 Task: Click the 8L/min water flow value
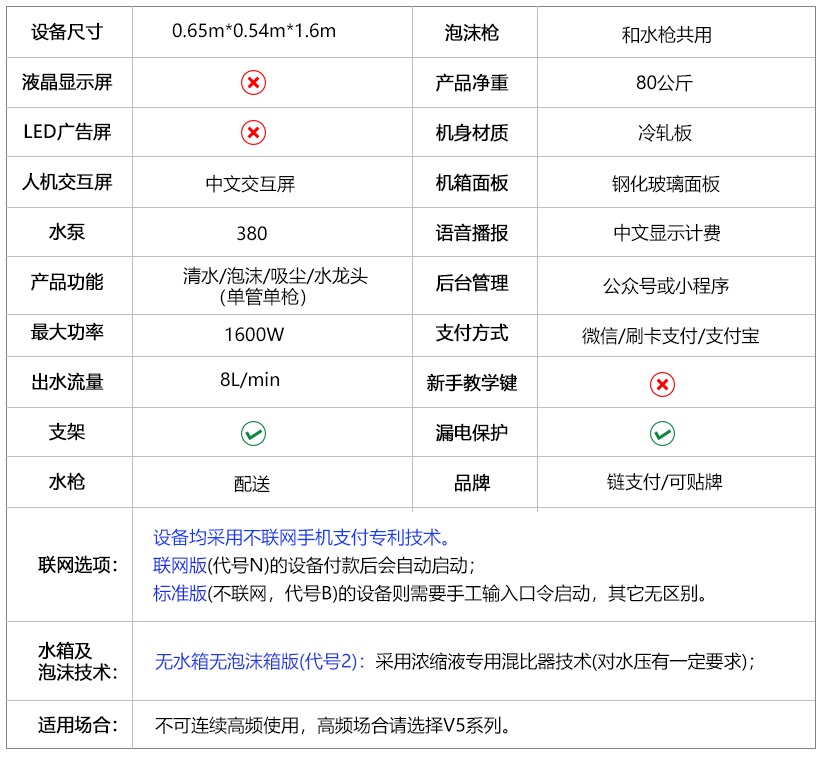[250, 380]
